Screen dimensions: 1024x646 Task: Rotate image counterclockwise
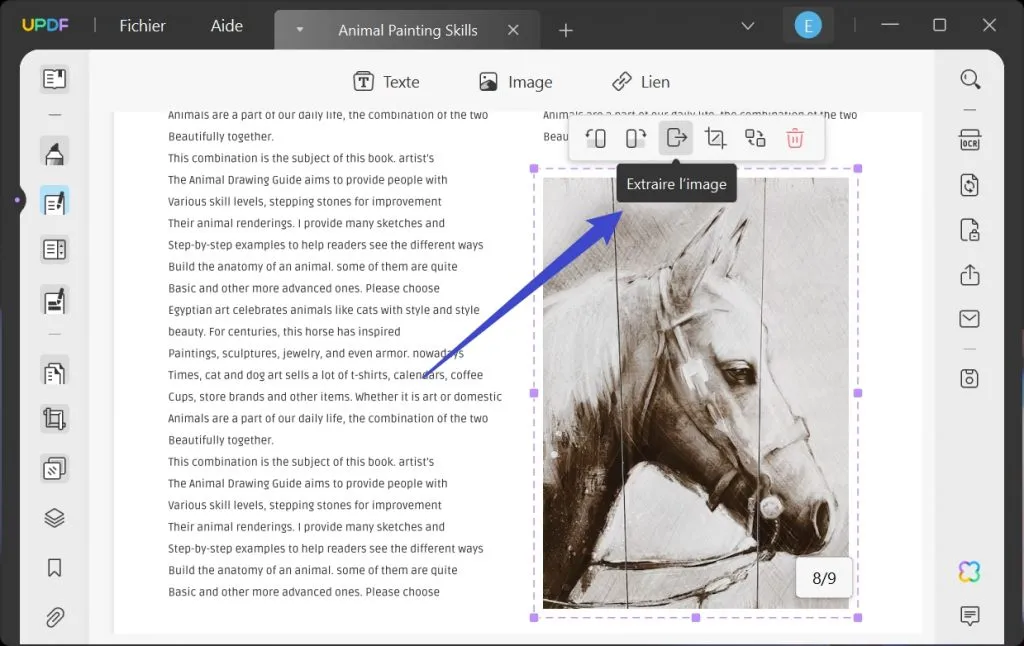pos(596,138)
